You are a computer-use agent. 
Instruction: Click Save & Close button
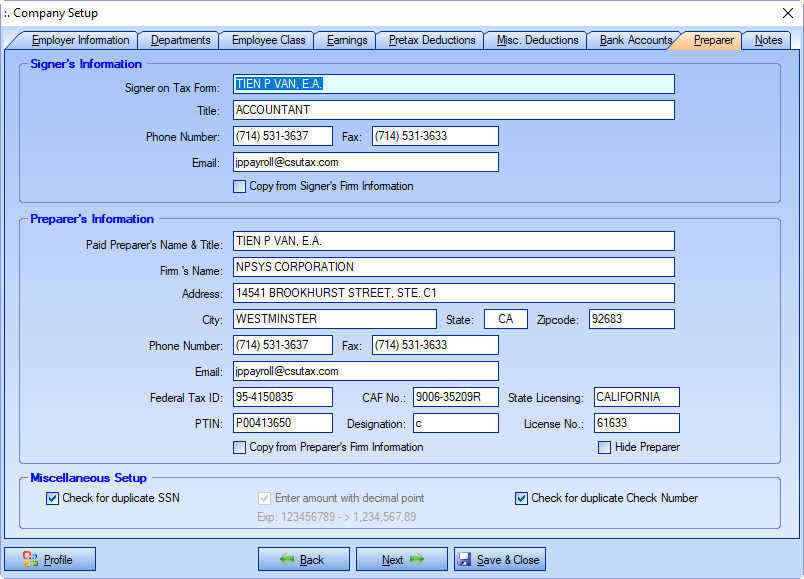click(500, 559)
